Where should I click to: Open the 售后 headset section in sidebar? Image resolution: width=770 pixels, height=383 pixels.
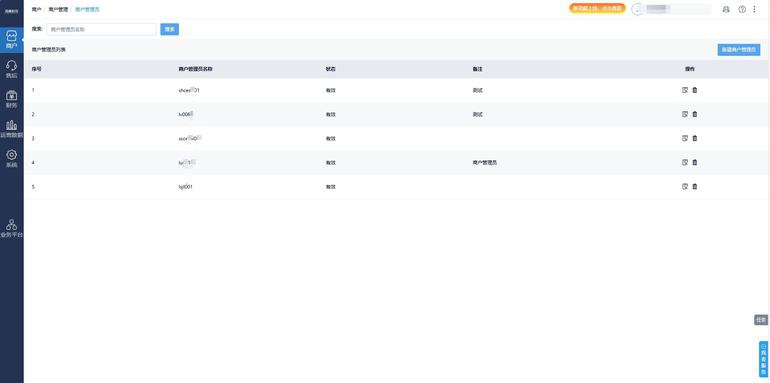(x=11, y=70)
